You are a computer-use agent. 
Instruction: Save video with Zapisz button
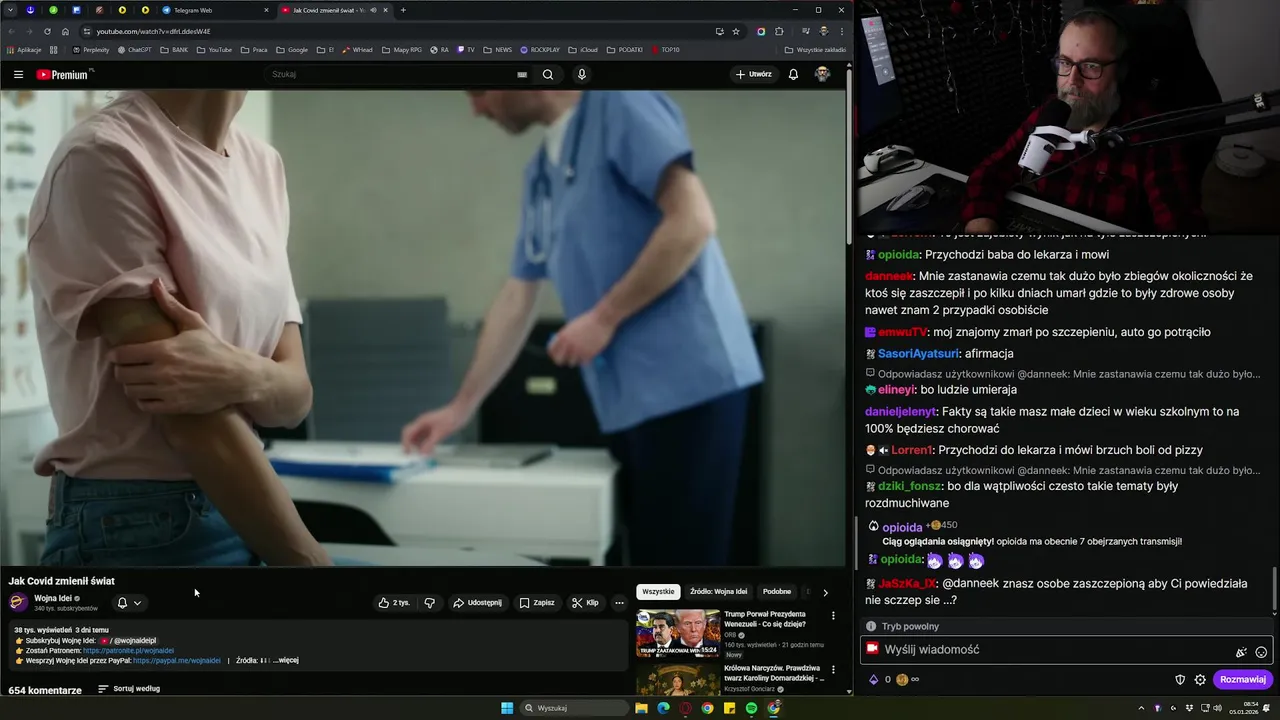(x=537, y=603)
